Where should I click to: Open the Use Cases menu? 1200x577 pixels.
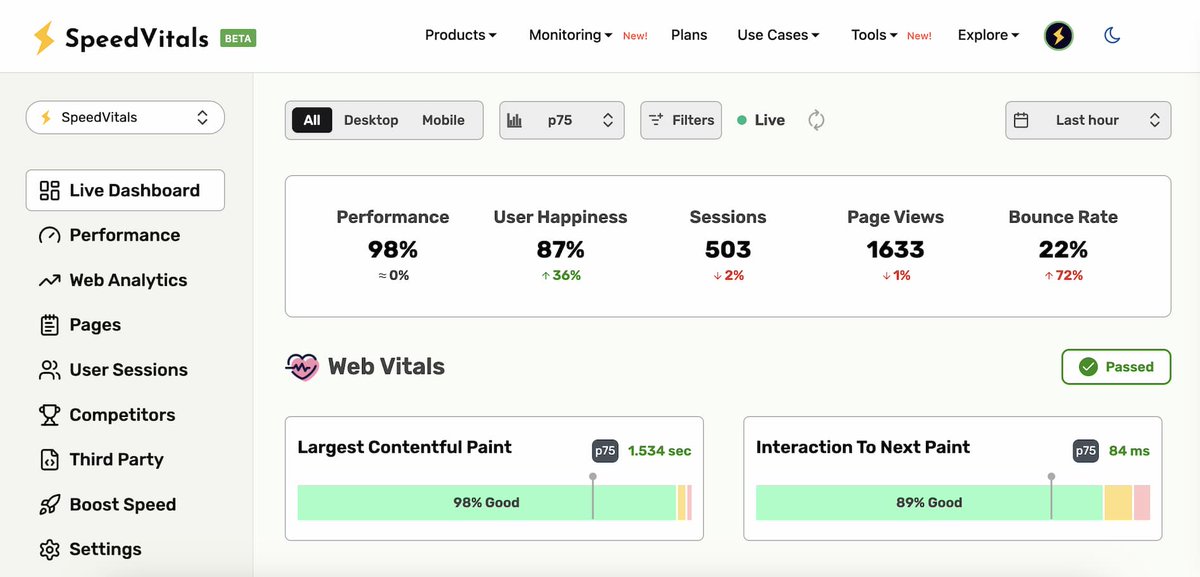[x=777, y=34]
